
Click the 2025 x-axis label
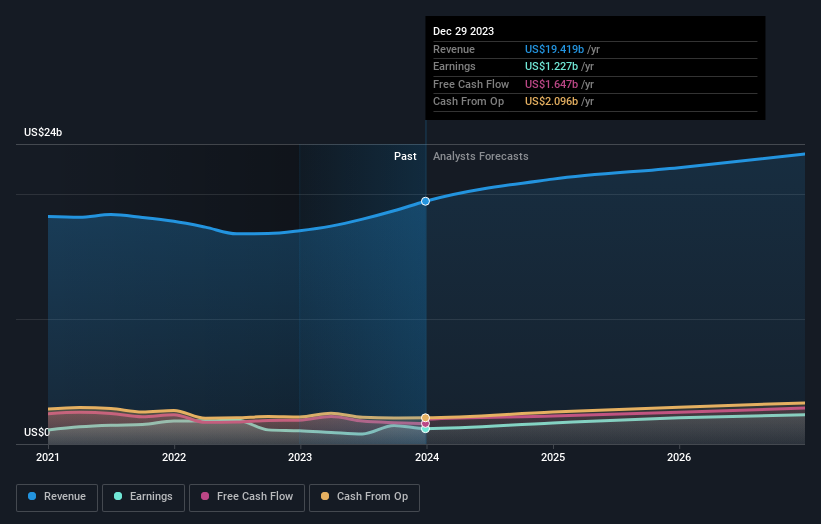coord(553,458)
